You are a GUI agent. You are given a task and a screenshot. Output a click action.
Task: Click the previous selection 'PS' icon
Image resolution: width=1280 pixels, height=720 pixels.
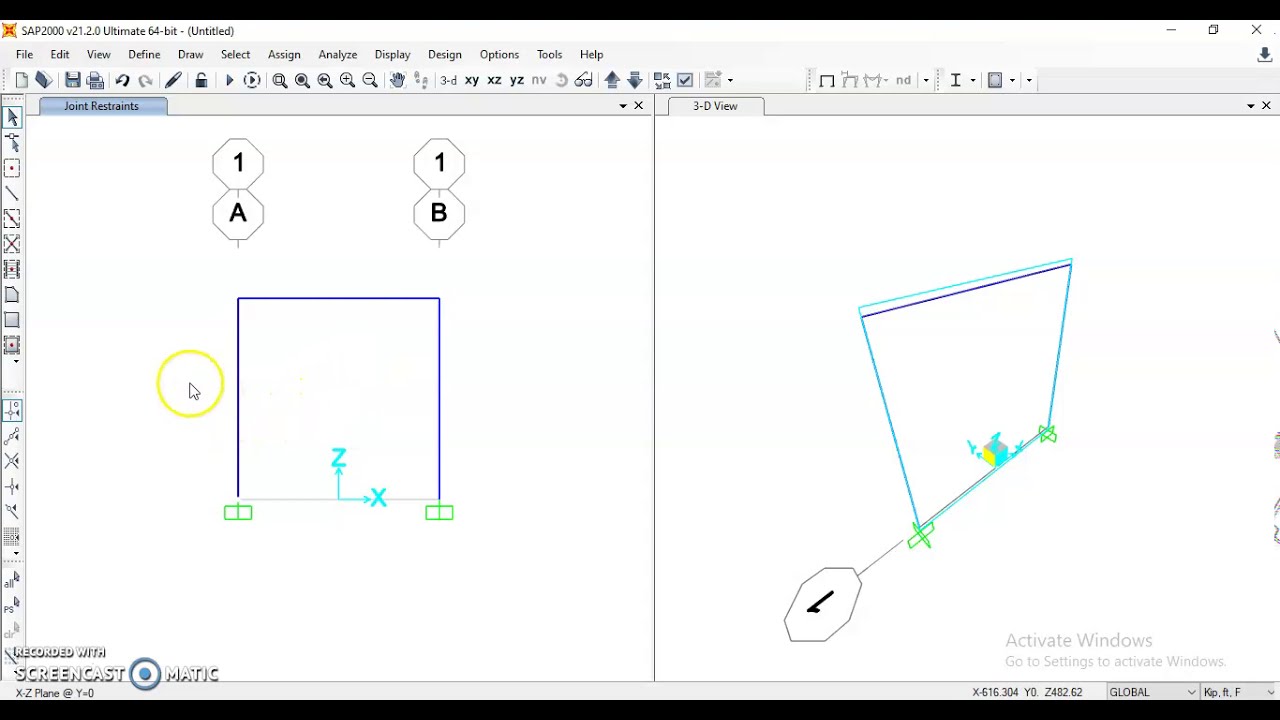pos(12,605)
